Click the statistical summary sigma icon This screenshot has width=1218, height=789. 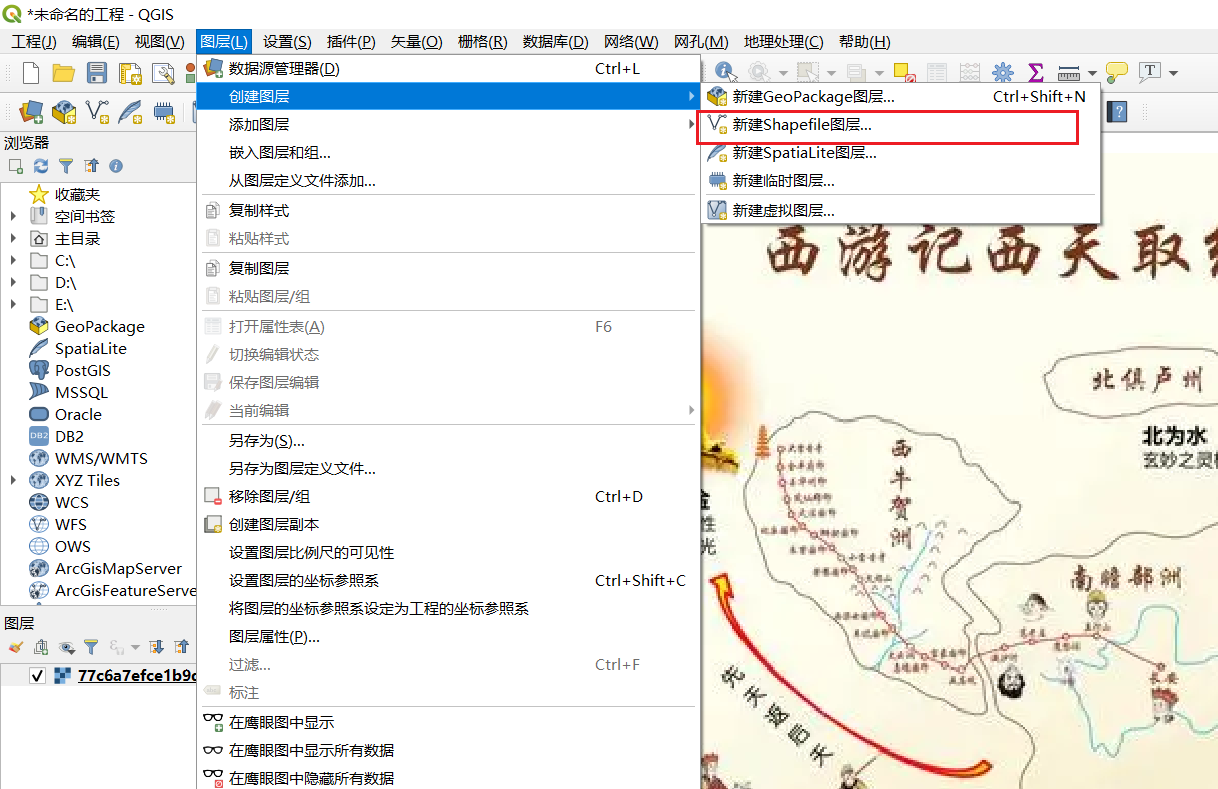(1035, 73)
